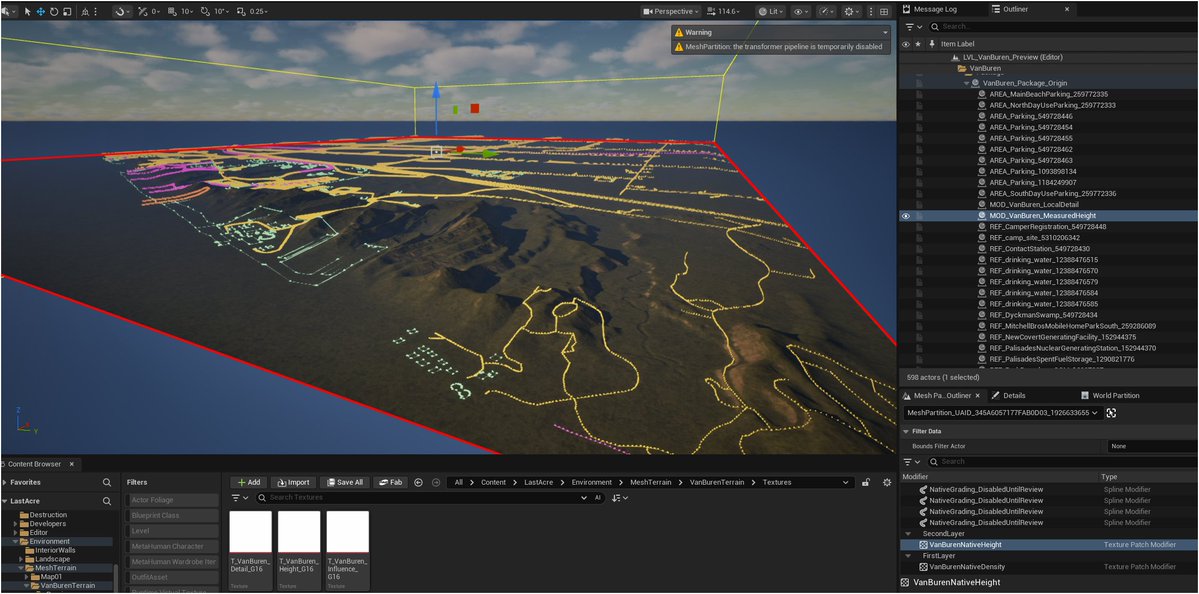The width and height of the screenshot is (1199, 594).
Task: Activate the Select objects cursor tool
Action: click(28, 11)
